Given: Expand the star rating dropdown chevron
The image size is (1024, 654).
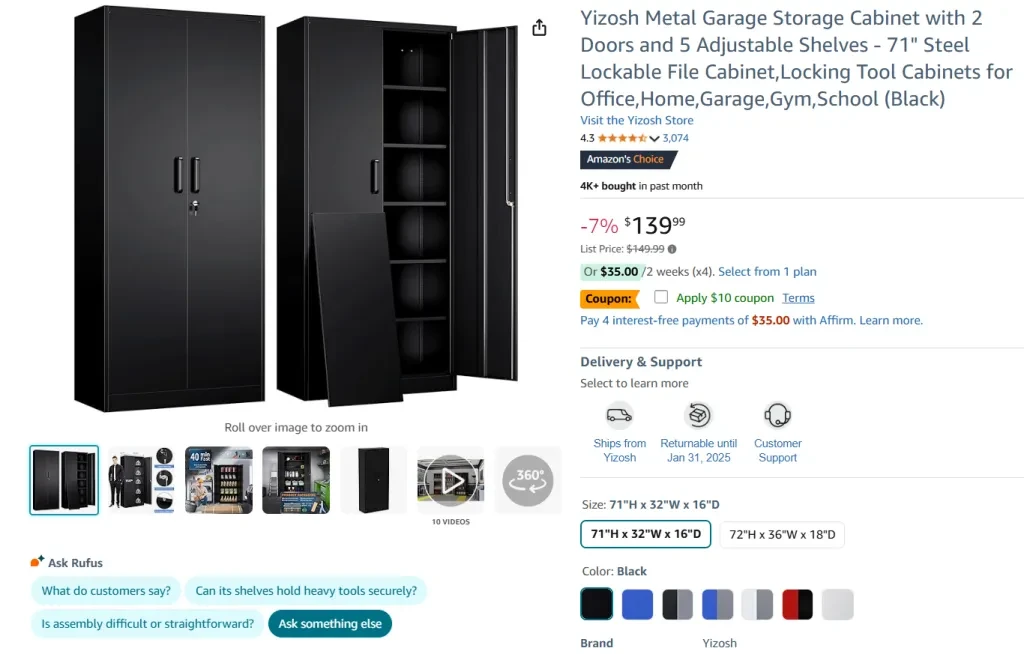Looking at the screenshot, I should pos(654,139).
